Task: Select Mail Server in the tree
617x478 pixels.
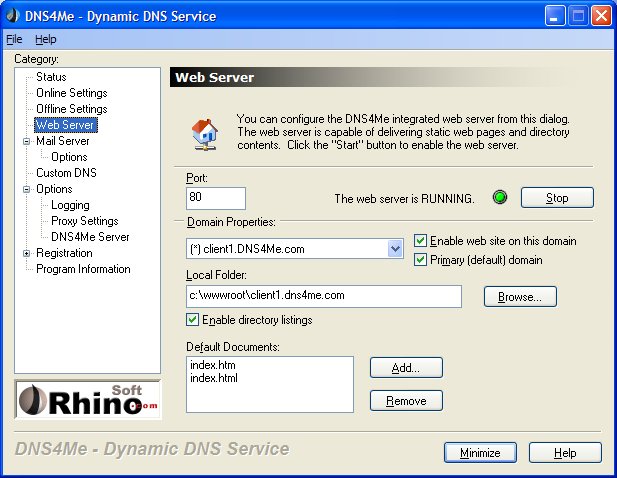Action: pyautogui.click(x=63, y=141)
